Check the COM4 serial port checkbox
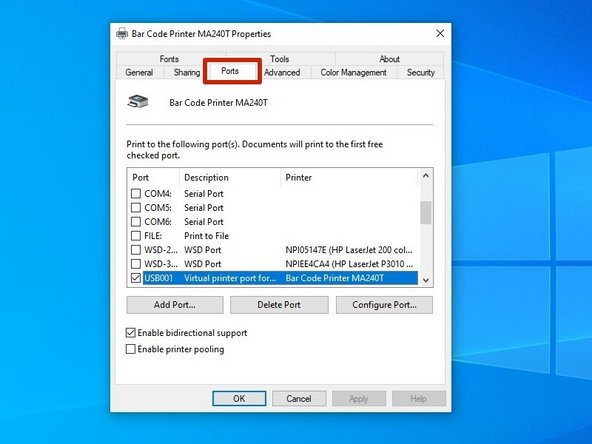Viewport: 592px width, 444px height. point(136,194)
